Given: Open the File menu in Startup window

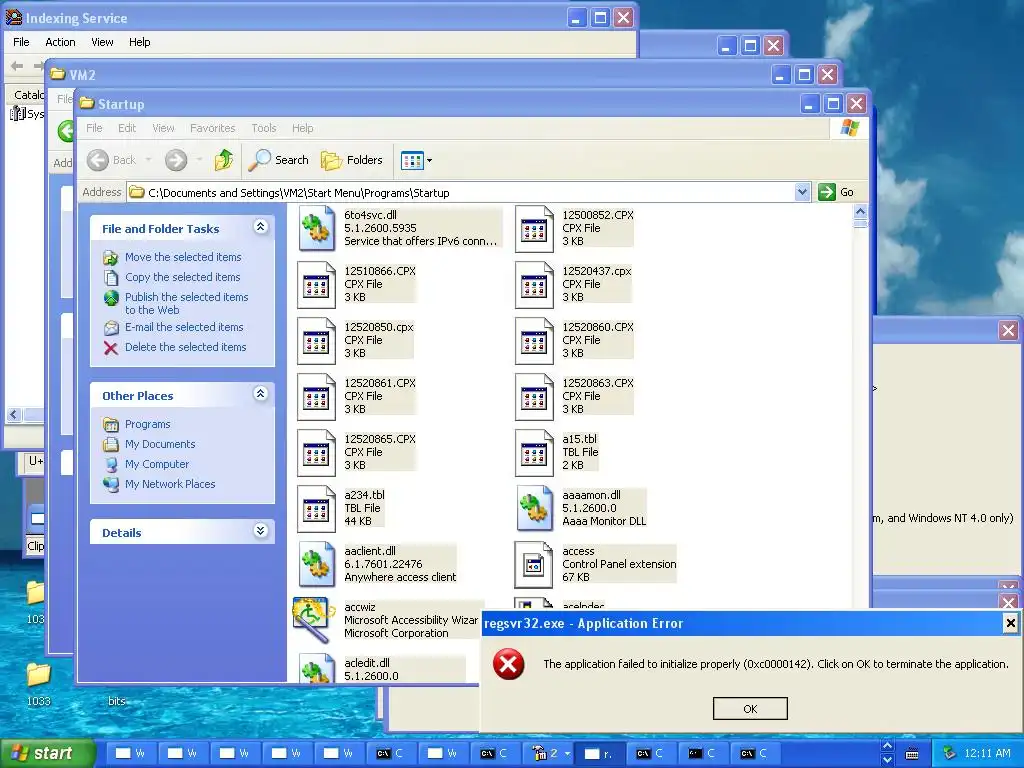Looking at the screenshot, I should [94, 128].
